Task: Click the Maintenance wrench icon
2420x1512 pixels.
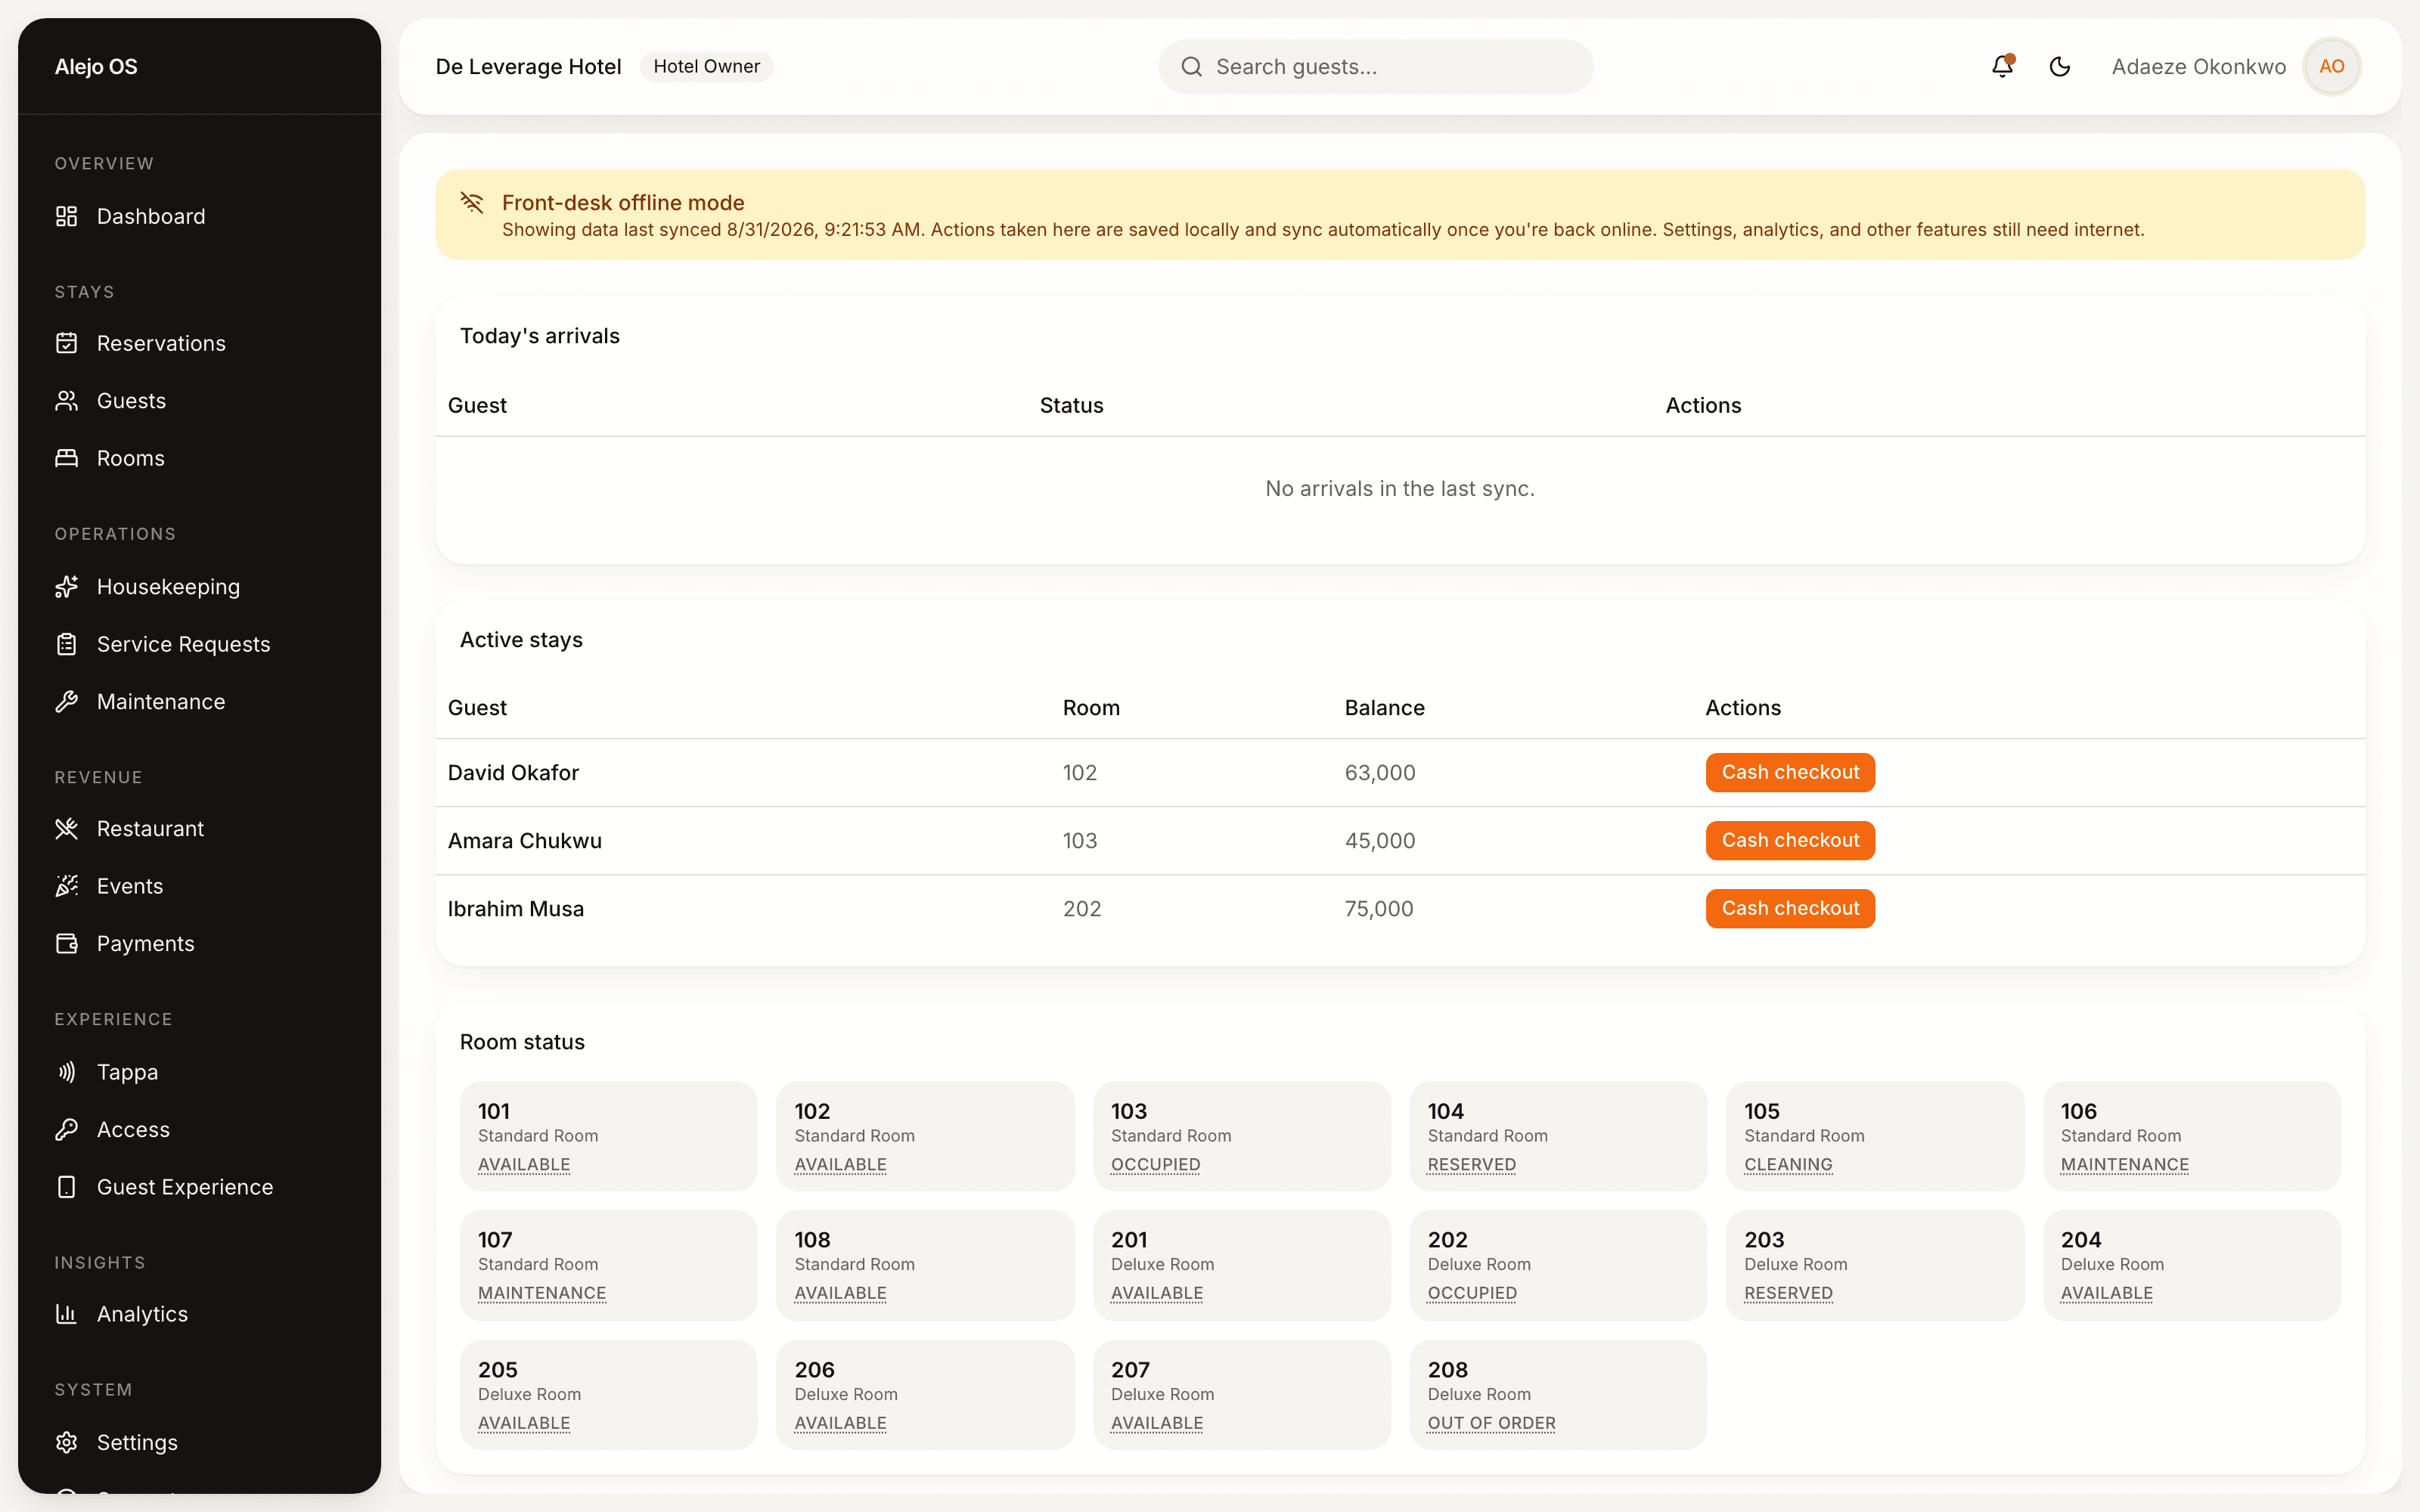Action: [66, 702]
